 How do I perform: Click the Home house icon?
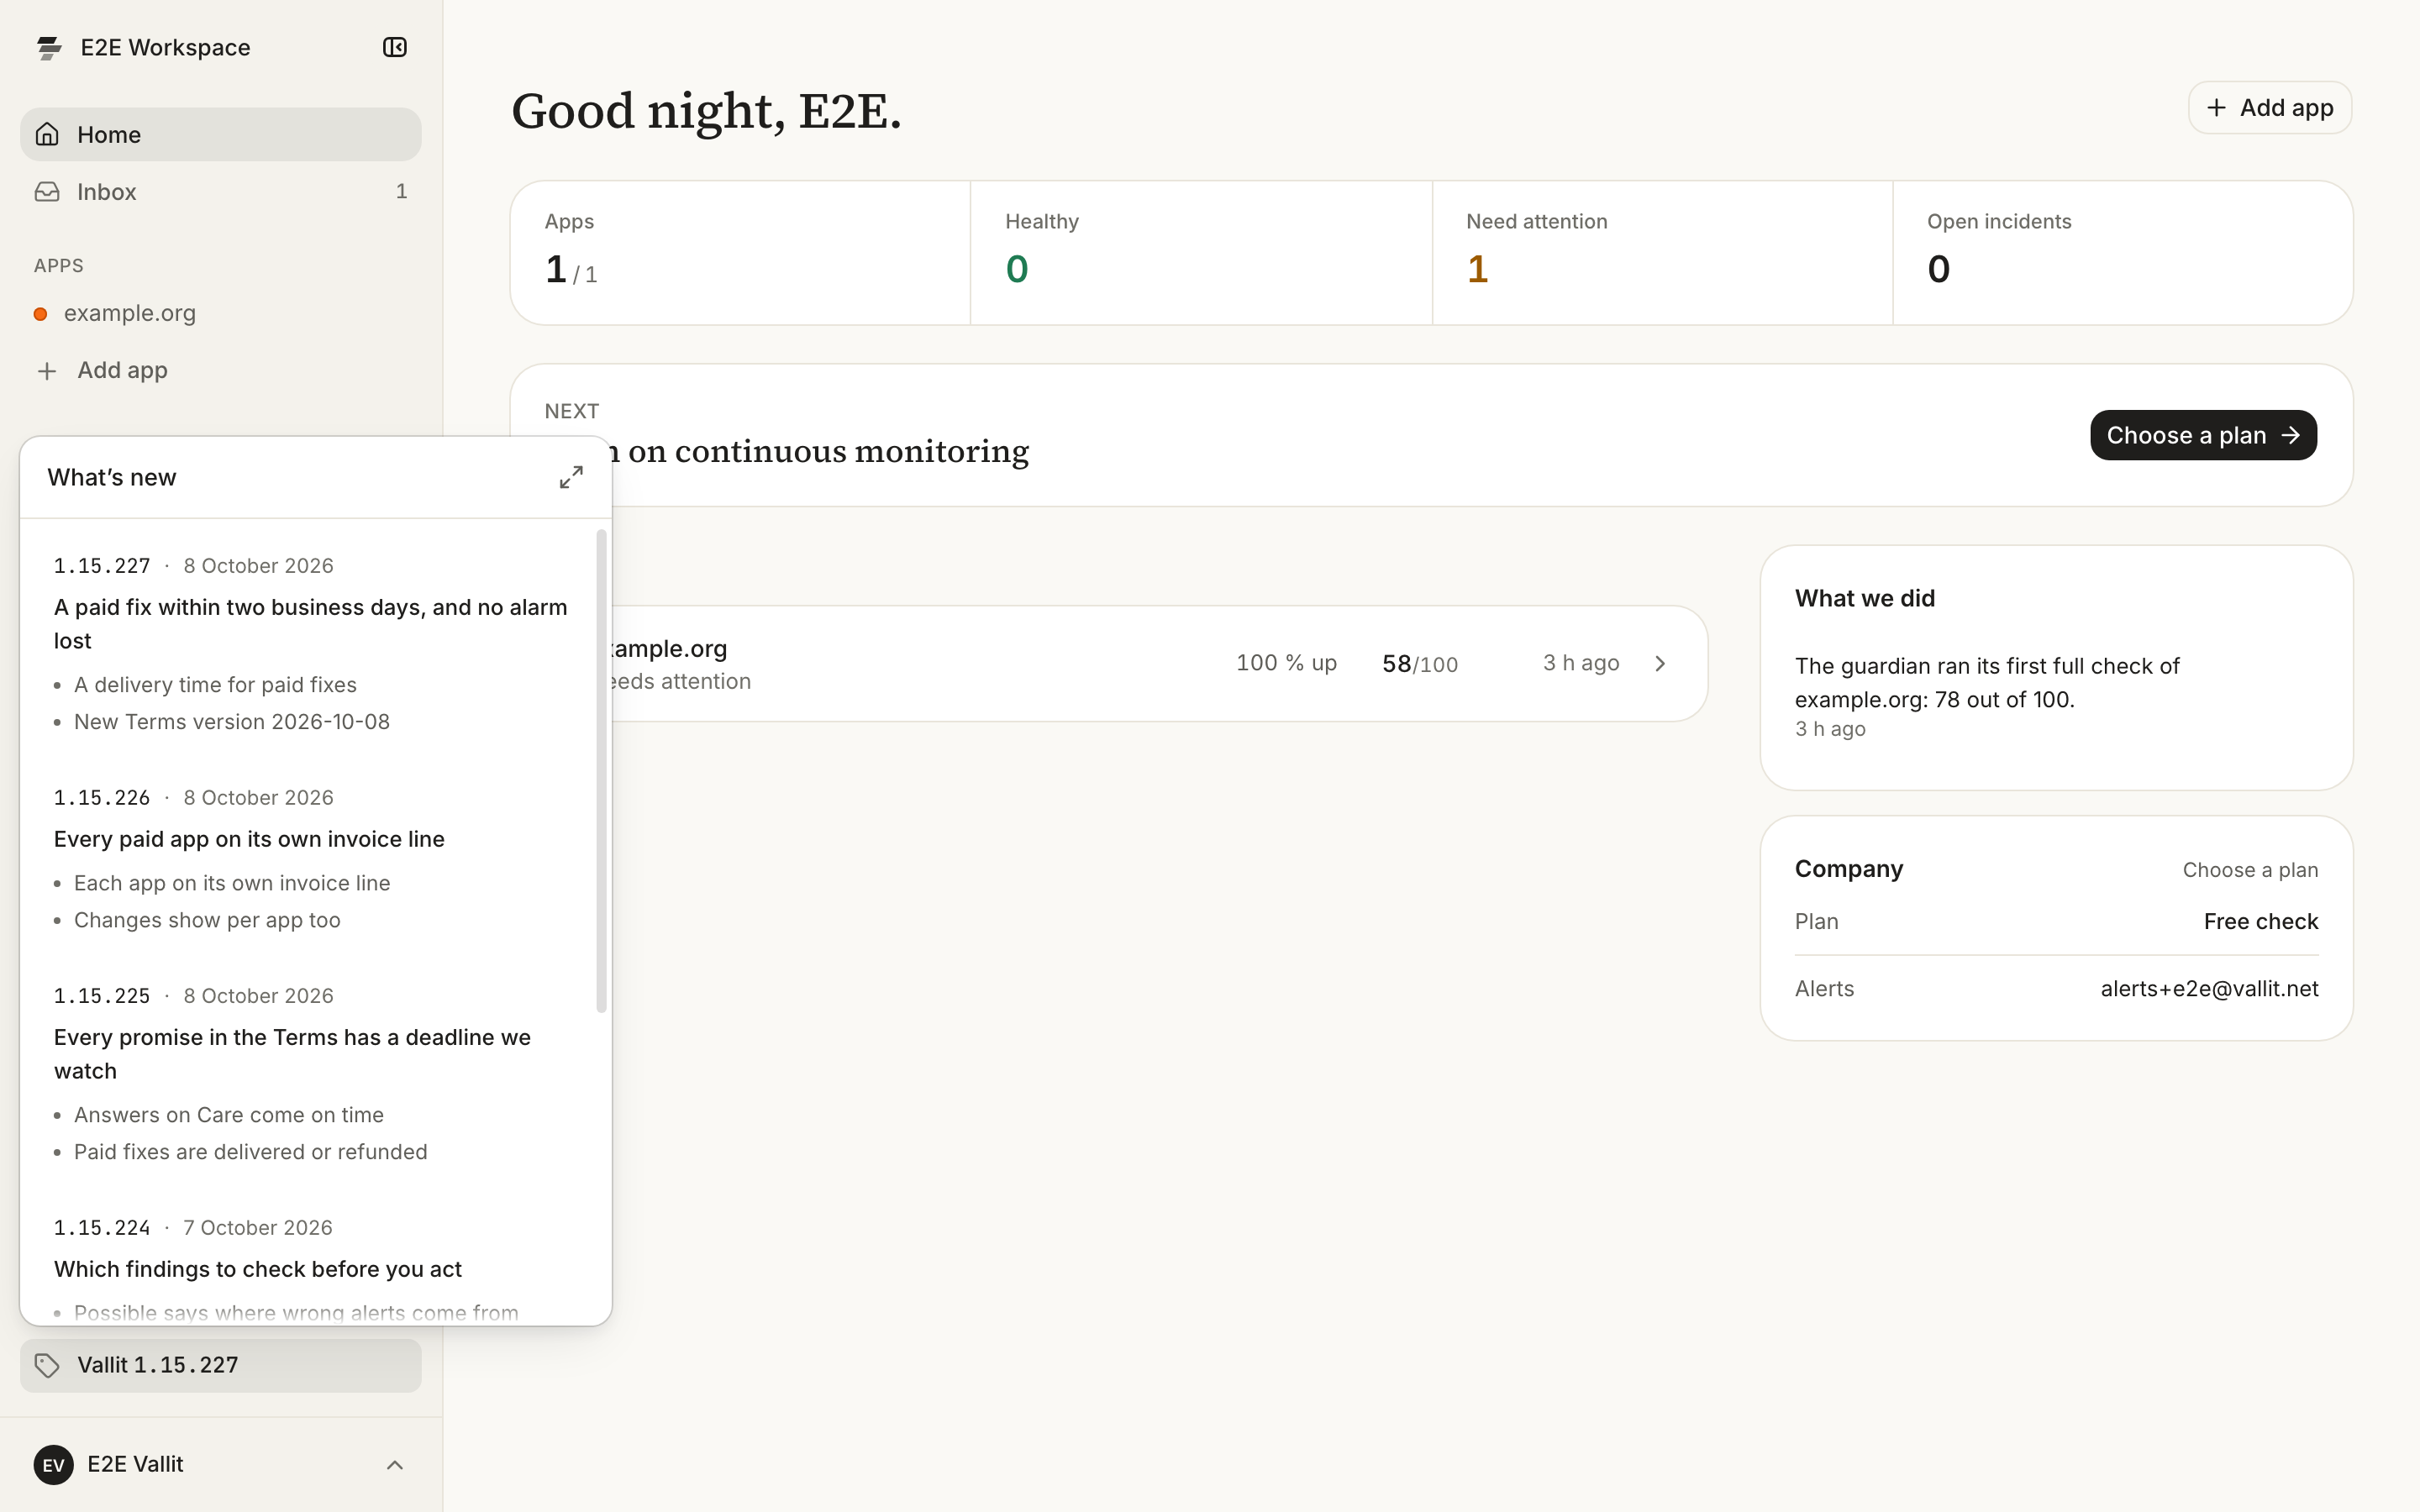(x=47, y=134)
